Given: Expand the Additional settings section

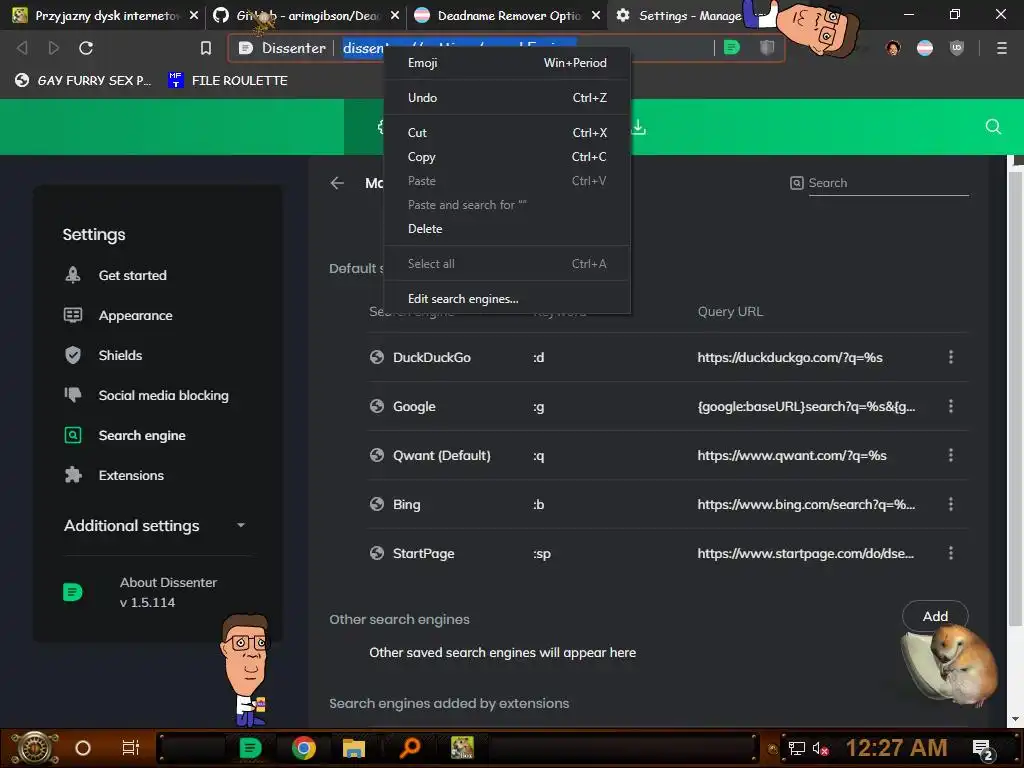Looking at the screenshot, I should click(157, 526).
